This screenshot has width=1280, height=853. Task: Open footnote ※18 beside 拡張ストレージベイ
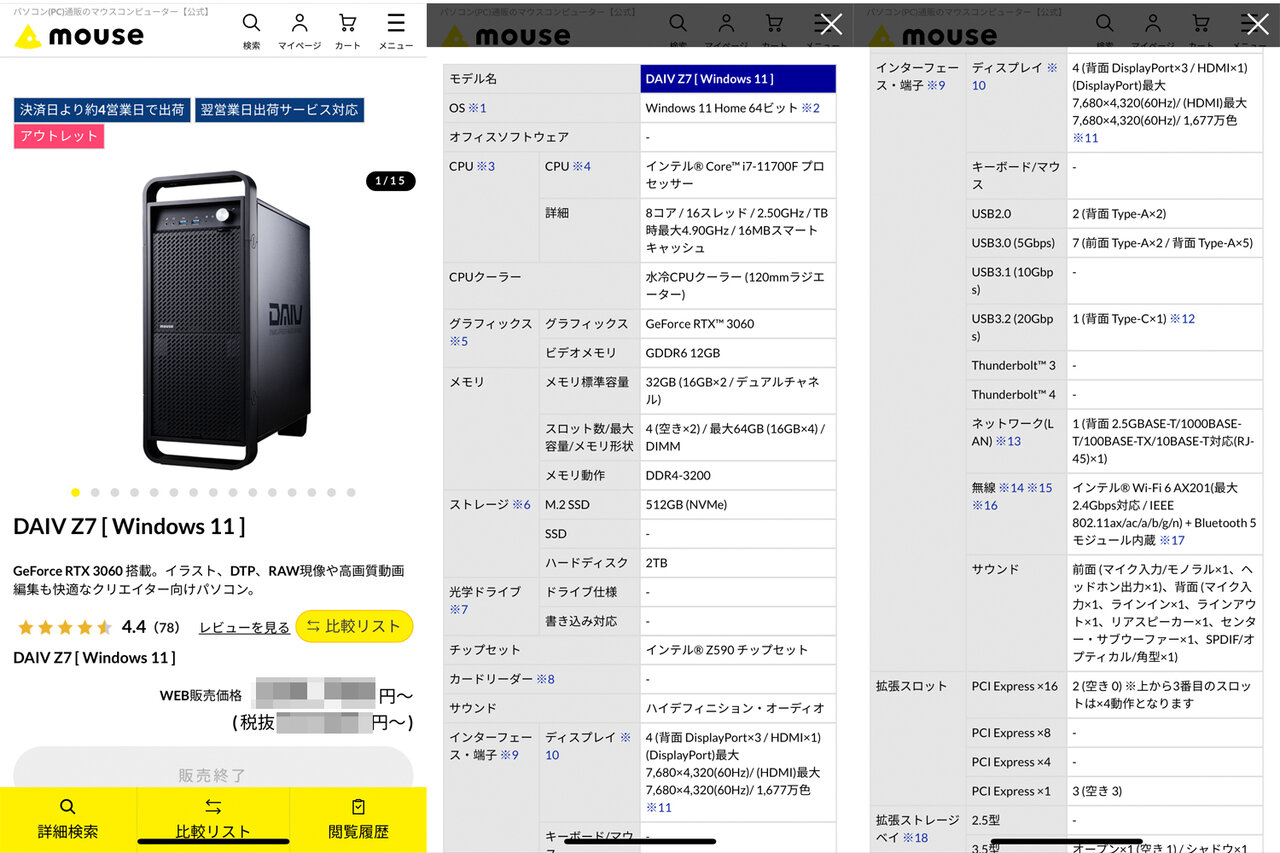[x=915, y=838]
